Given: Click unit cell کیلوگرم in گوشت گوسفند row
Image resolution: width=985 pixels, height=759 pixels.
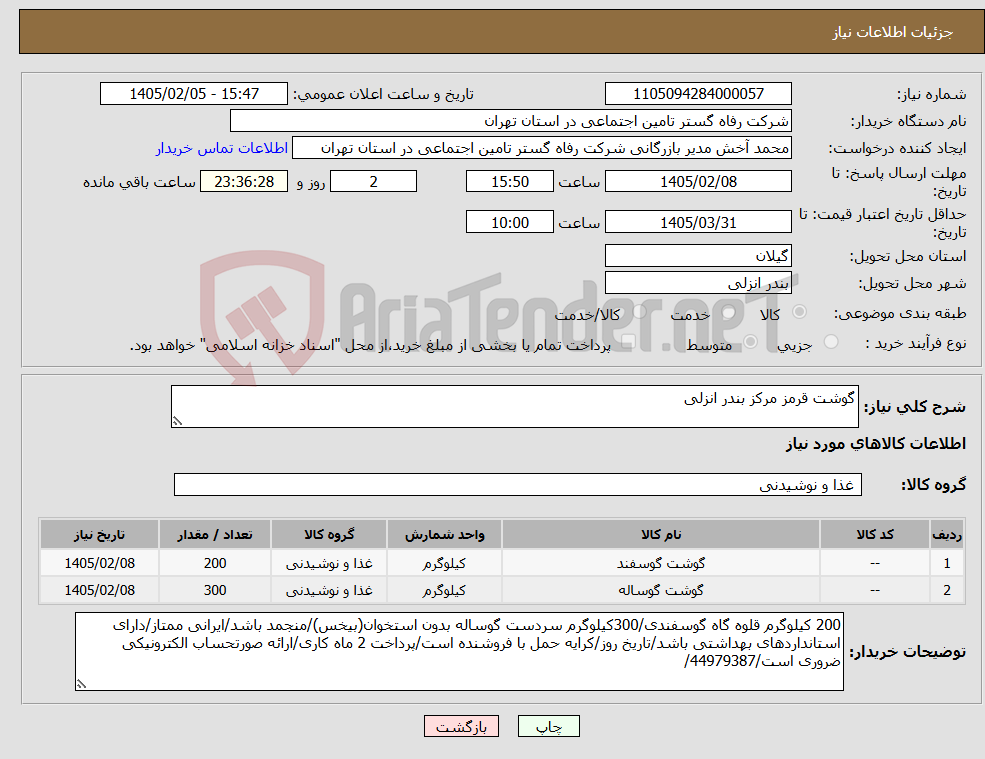Looking at the screenshot, I should click(x=444, y=563).
